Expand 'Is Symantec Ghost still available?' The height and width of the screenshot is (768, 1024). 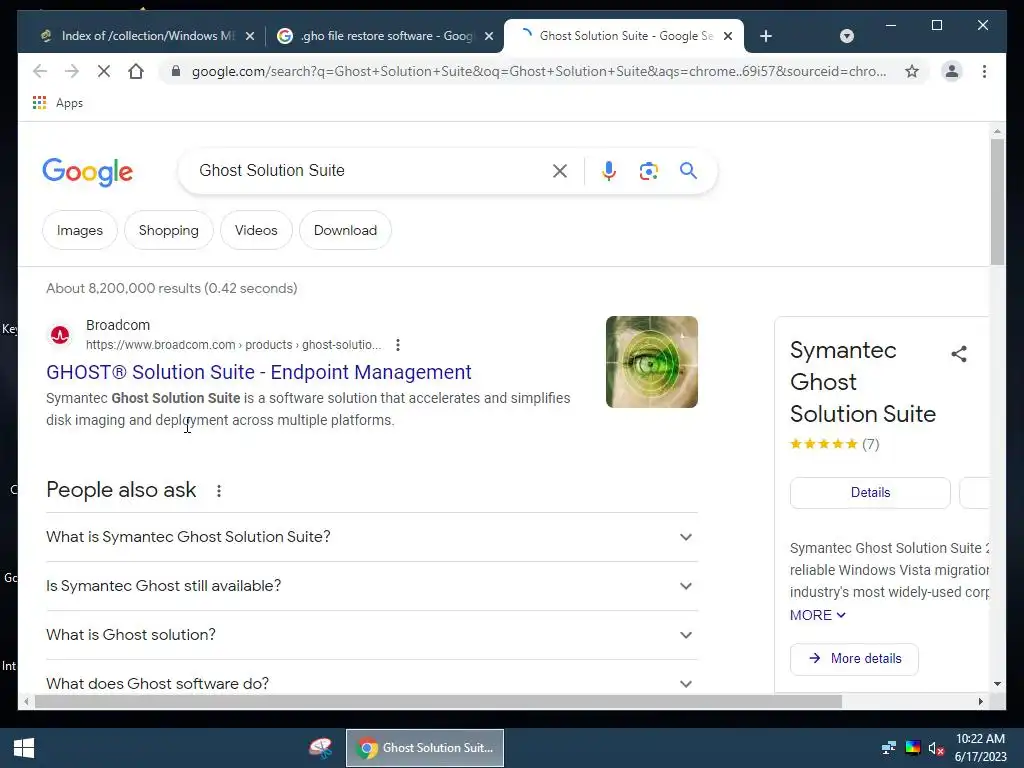(x=372, y=586)
